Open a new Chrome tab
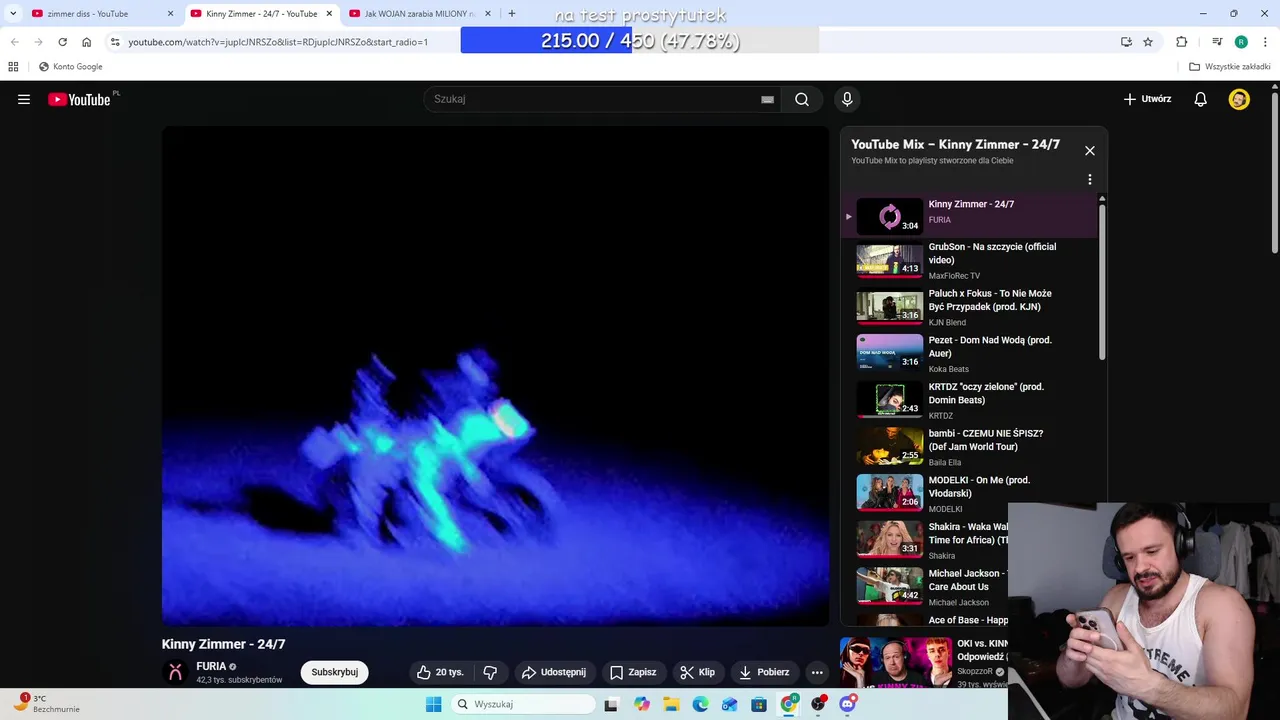Image resolution: width=1280 pixels, height=720 pixels. coord(512,14)
